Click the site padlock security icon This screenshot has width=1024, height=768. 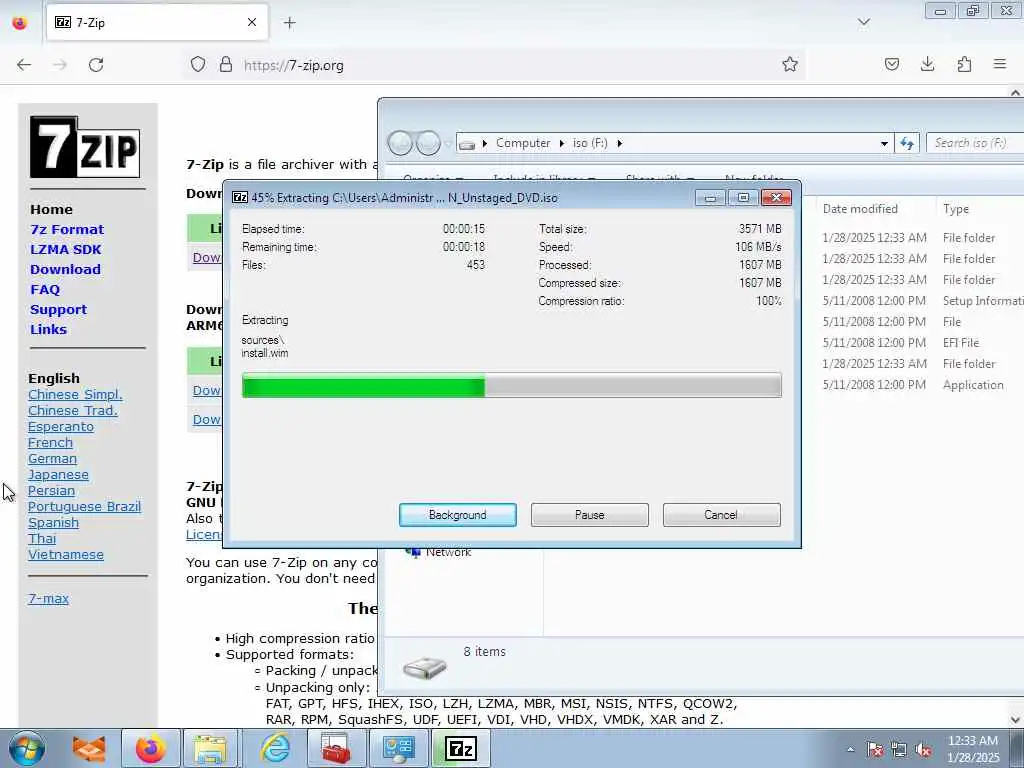click(226, 65)
